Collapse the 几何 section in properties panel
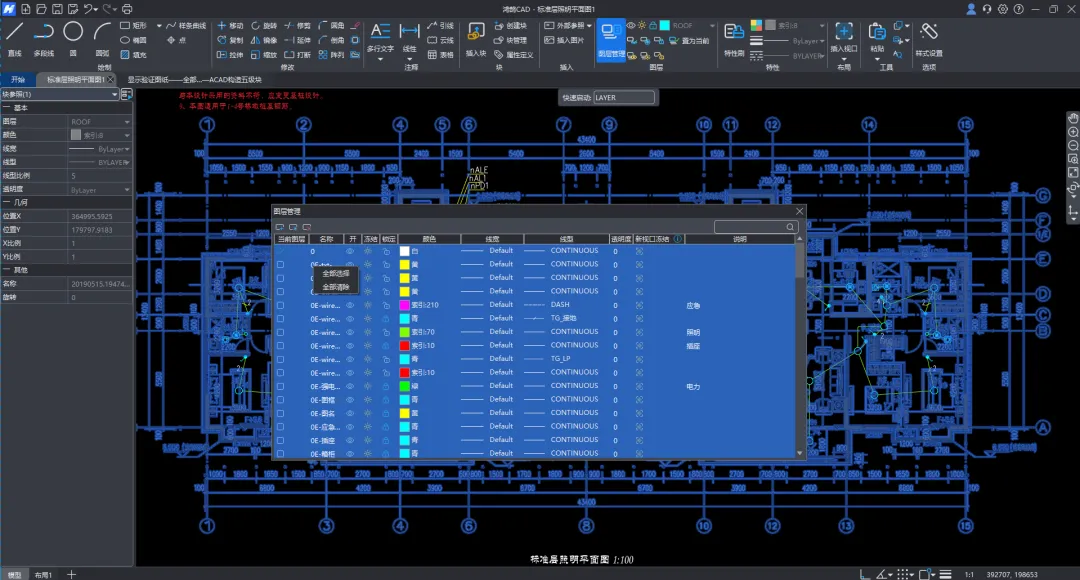 pyautogui.click(x=6, y=203)
